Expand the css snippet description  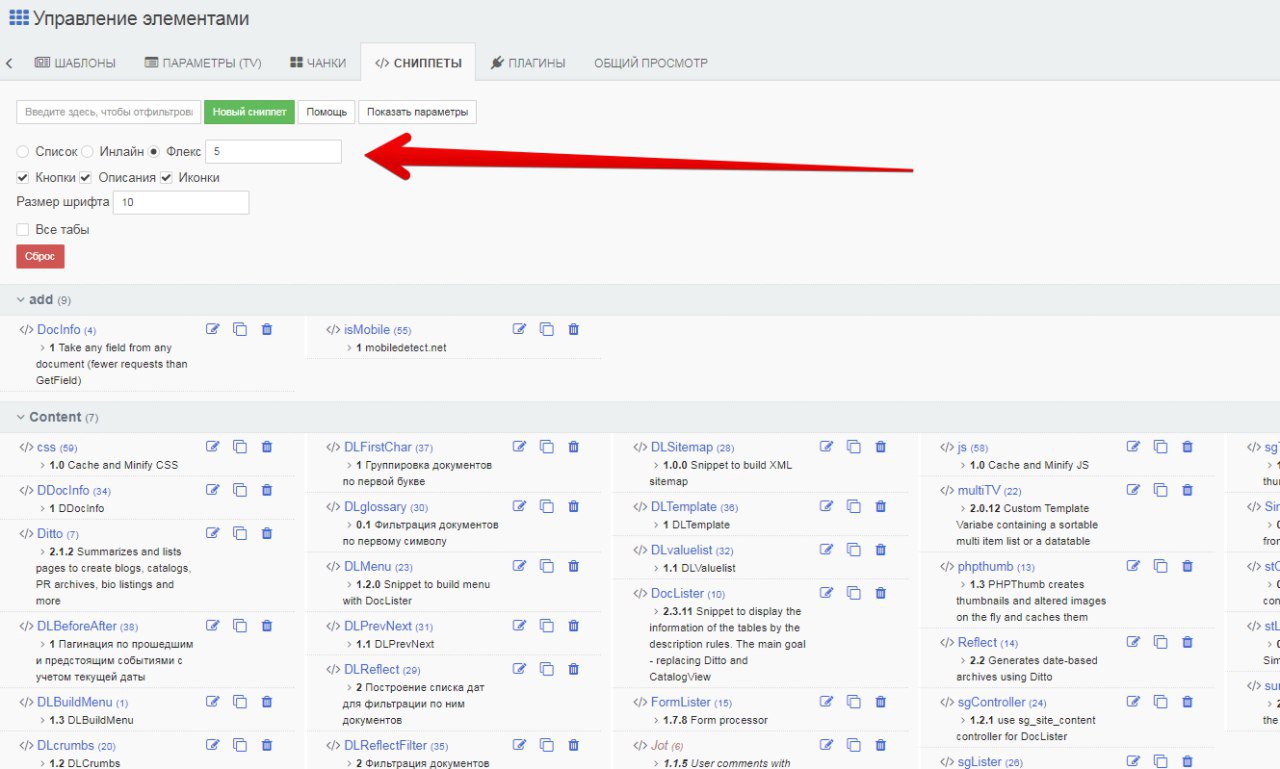point(41,465)
